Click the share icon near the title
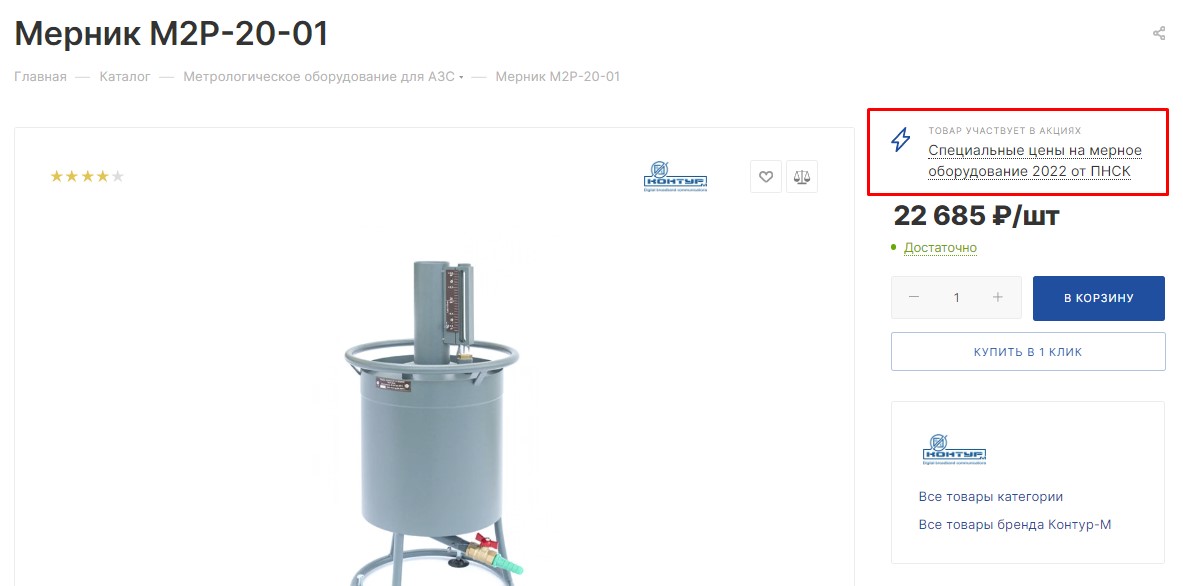The height and width of the screenshot is (586, 1183). coord(1159,33)
